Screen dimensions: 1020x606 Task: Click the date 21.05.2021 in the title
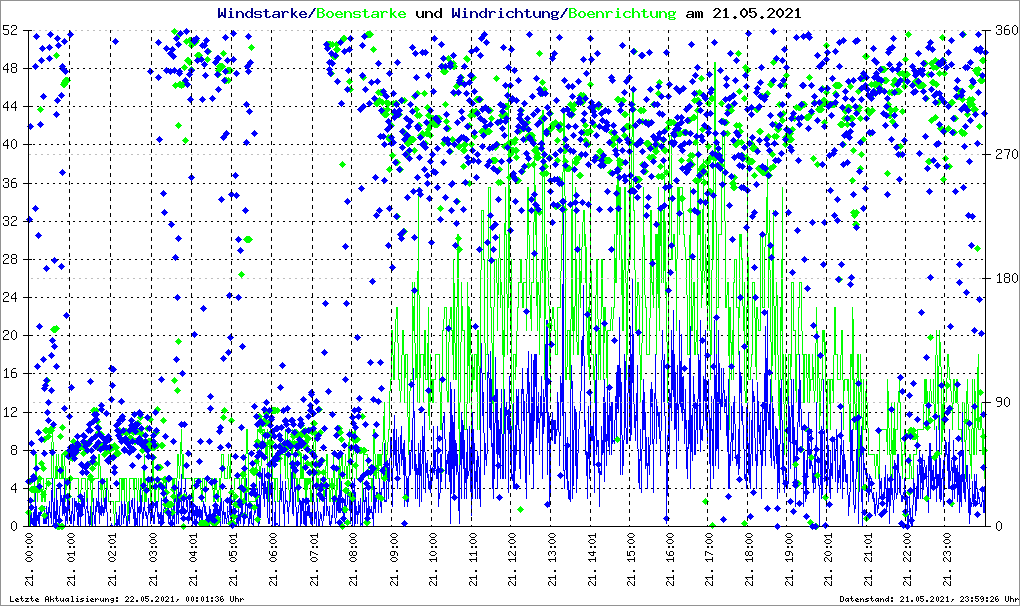pyautogui.click(x=756, y=13)
